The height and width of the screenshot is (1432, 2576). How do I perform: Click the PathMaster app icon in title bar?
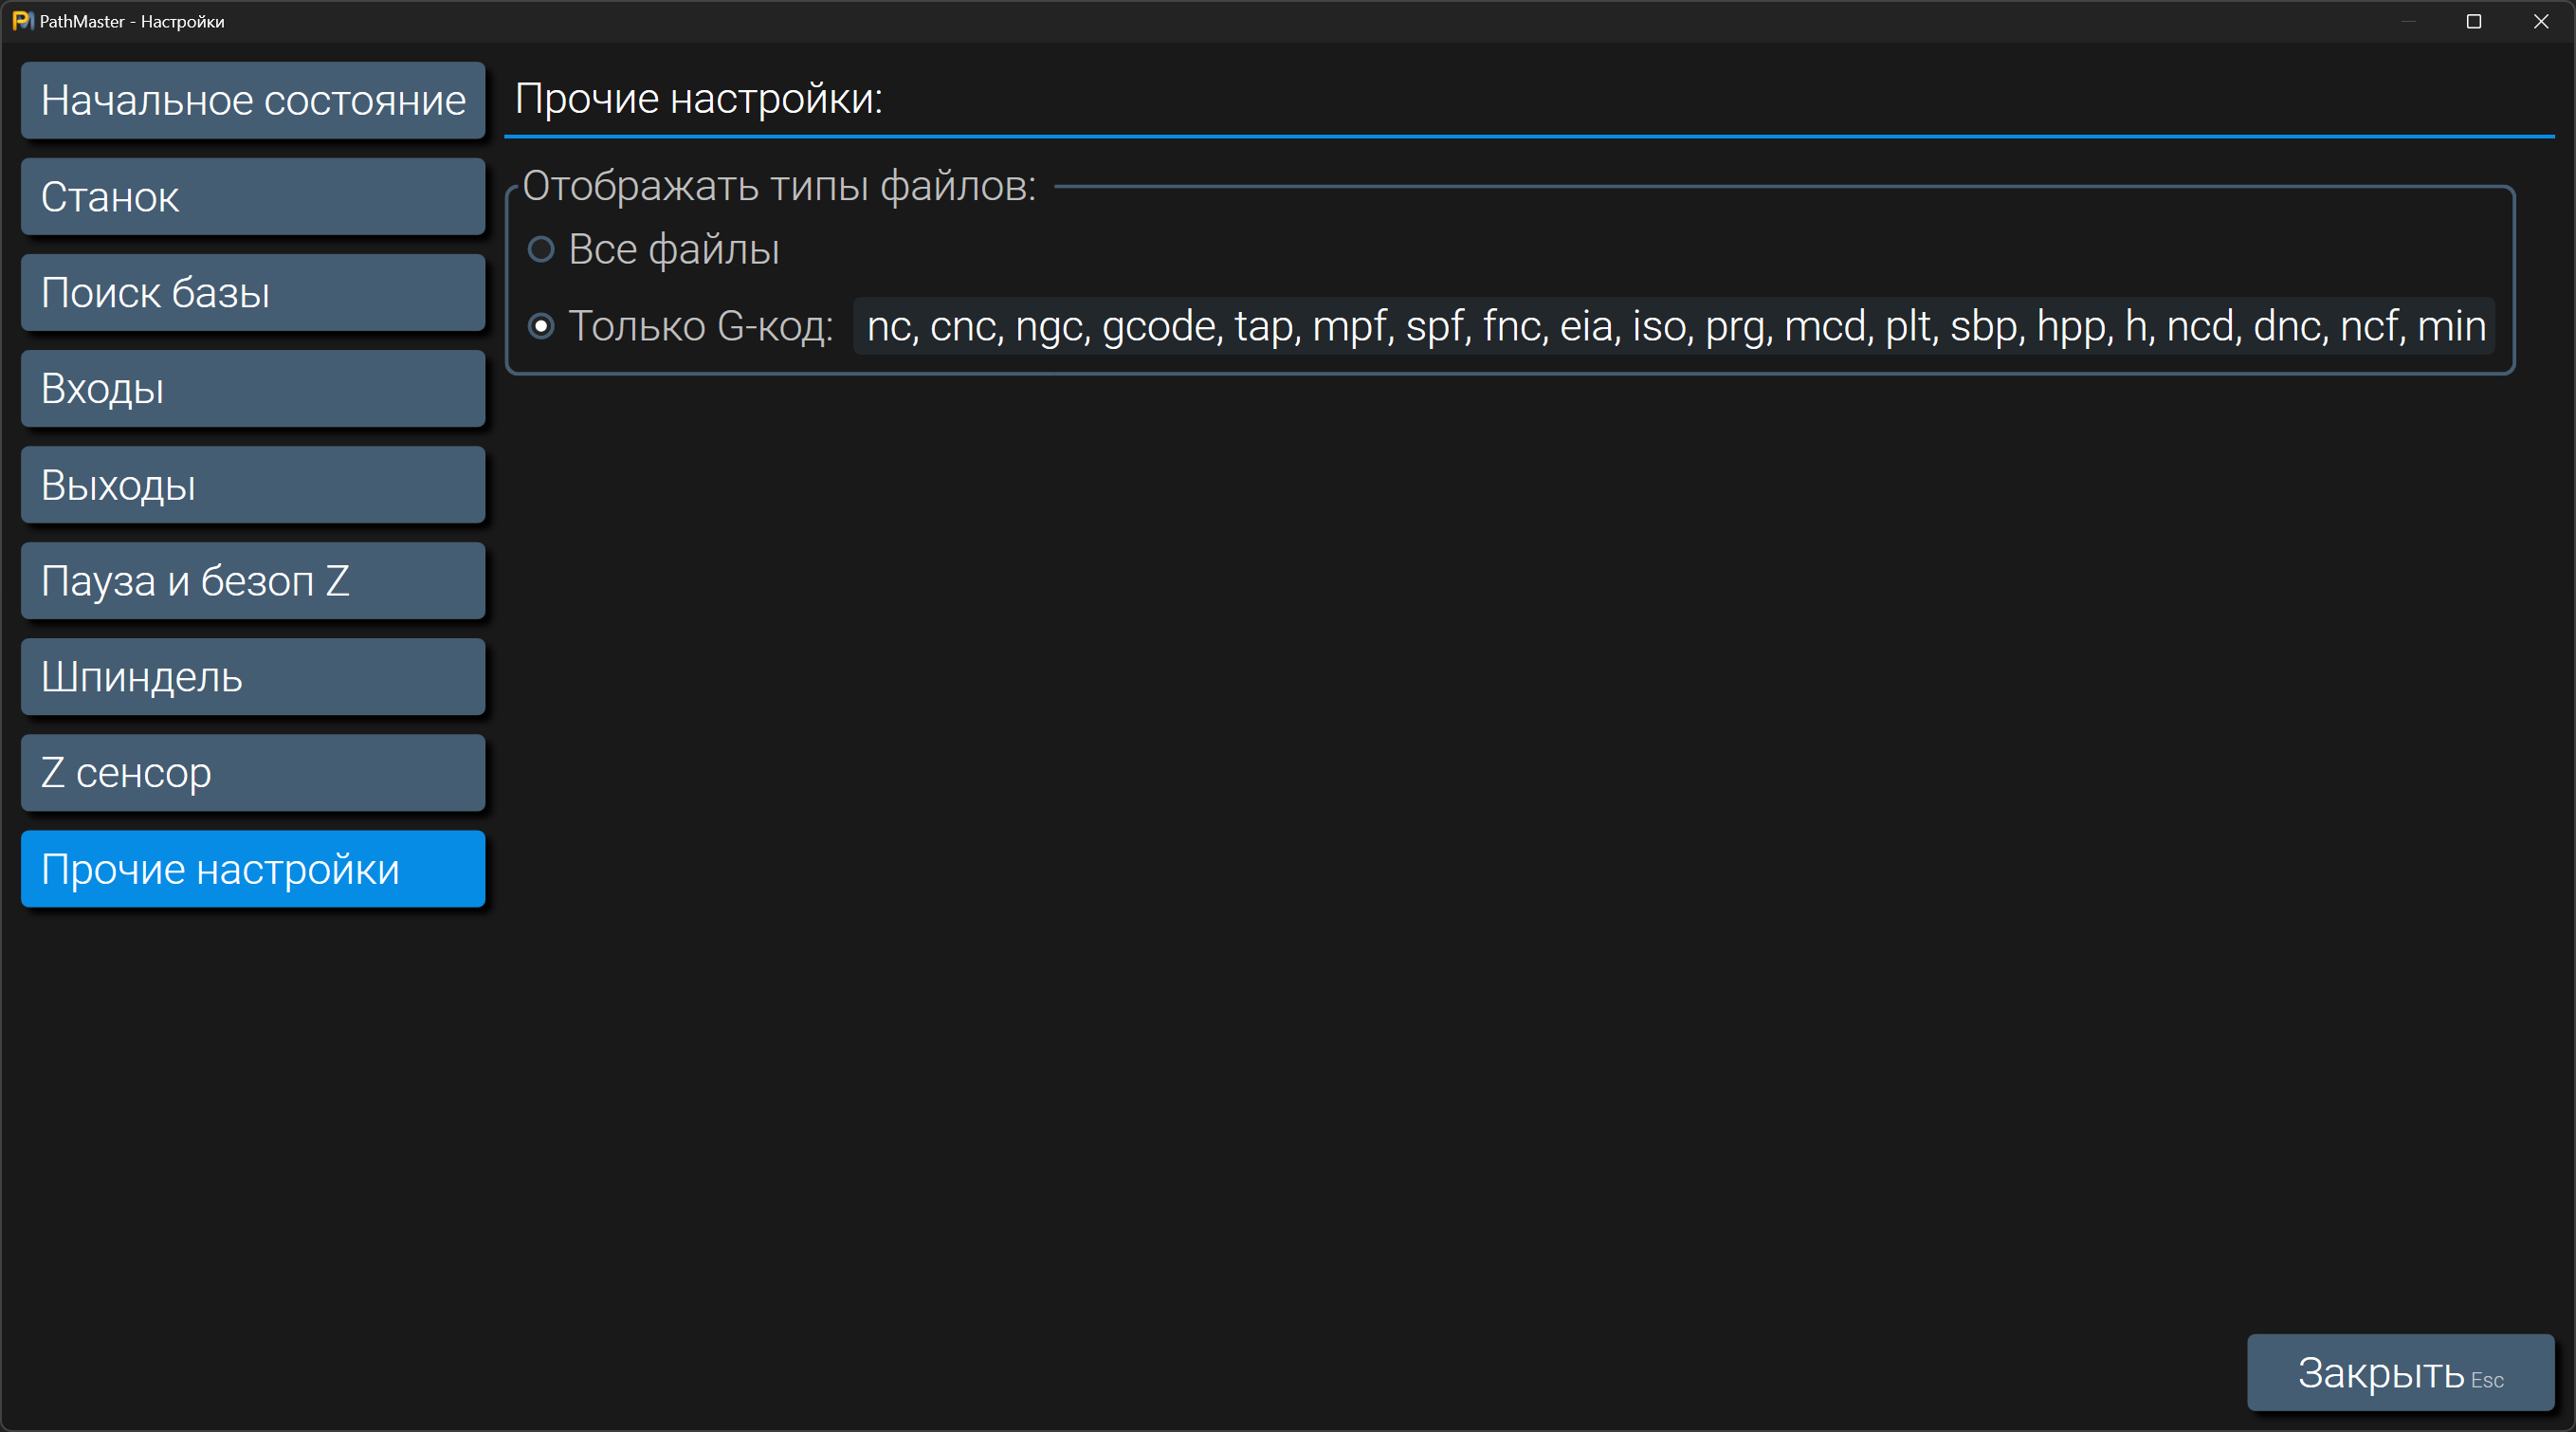pos(21,21)
